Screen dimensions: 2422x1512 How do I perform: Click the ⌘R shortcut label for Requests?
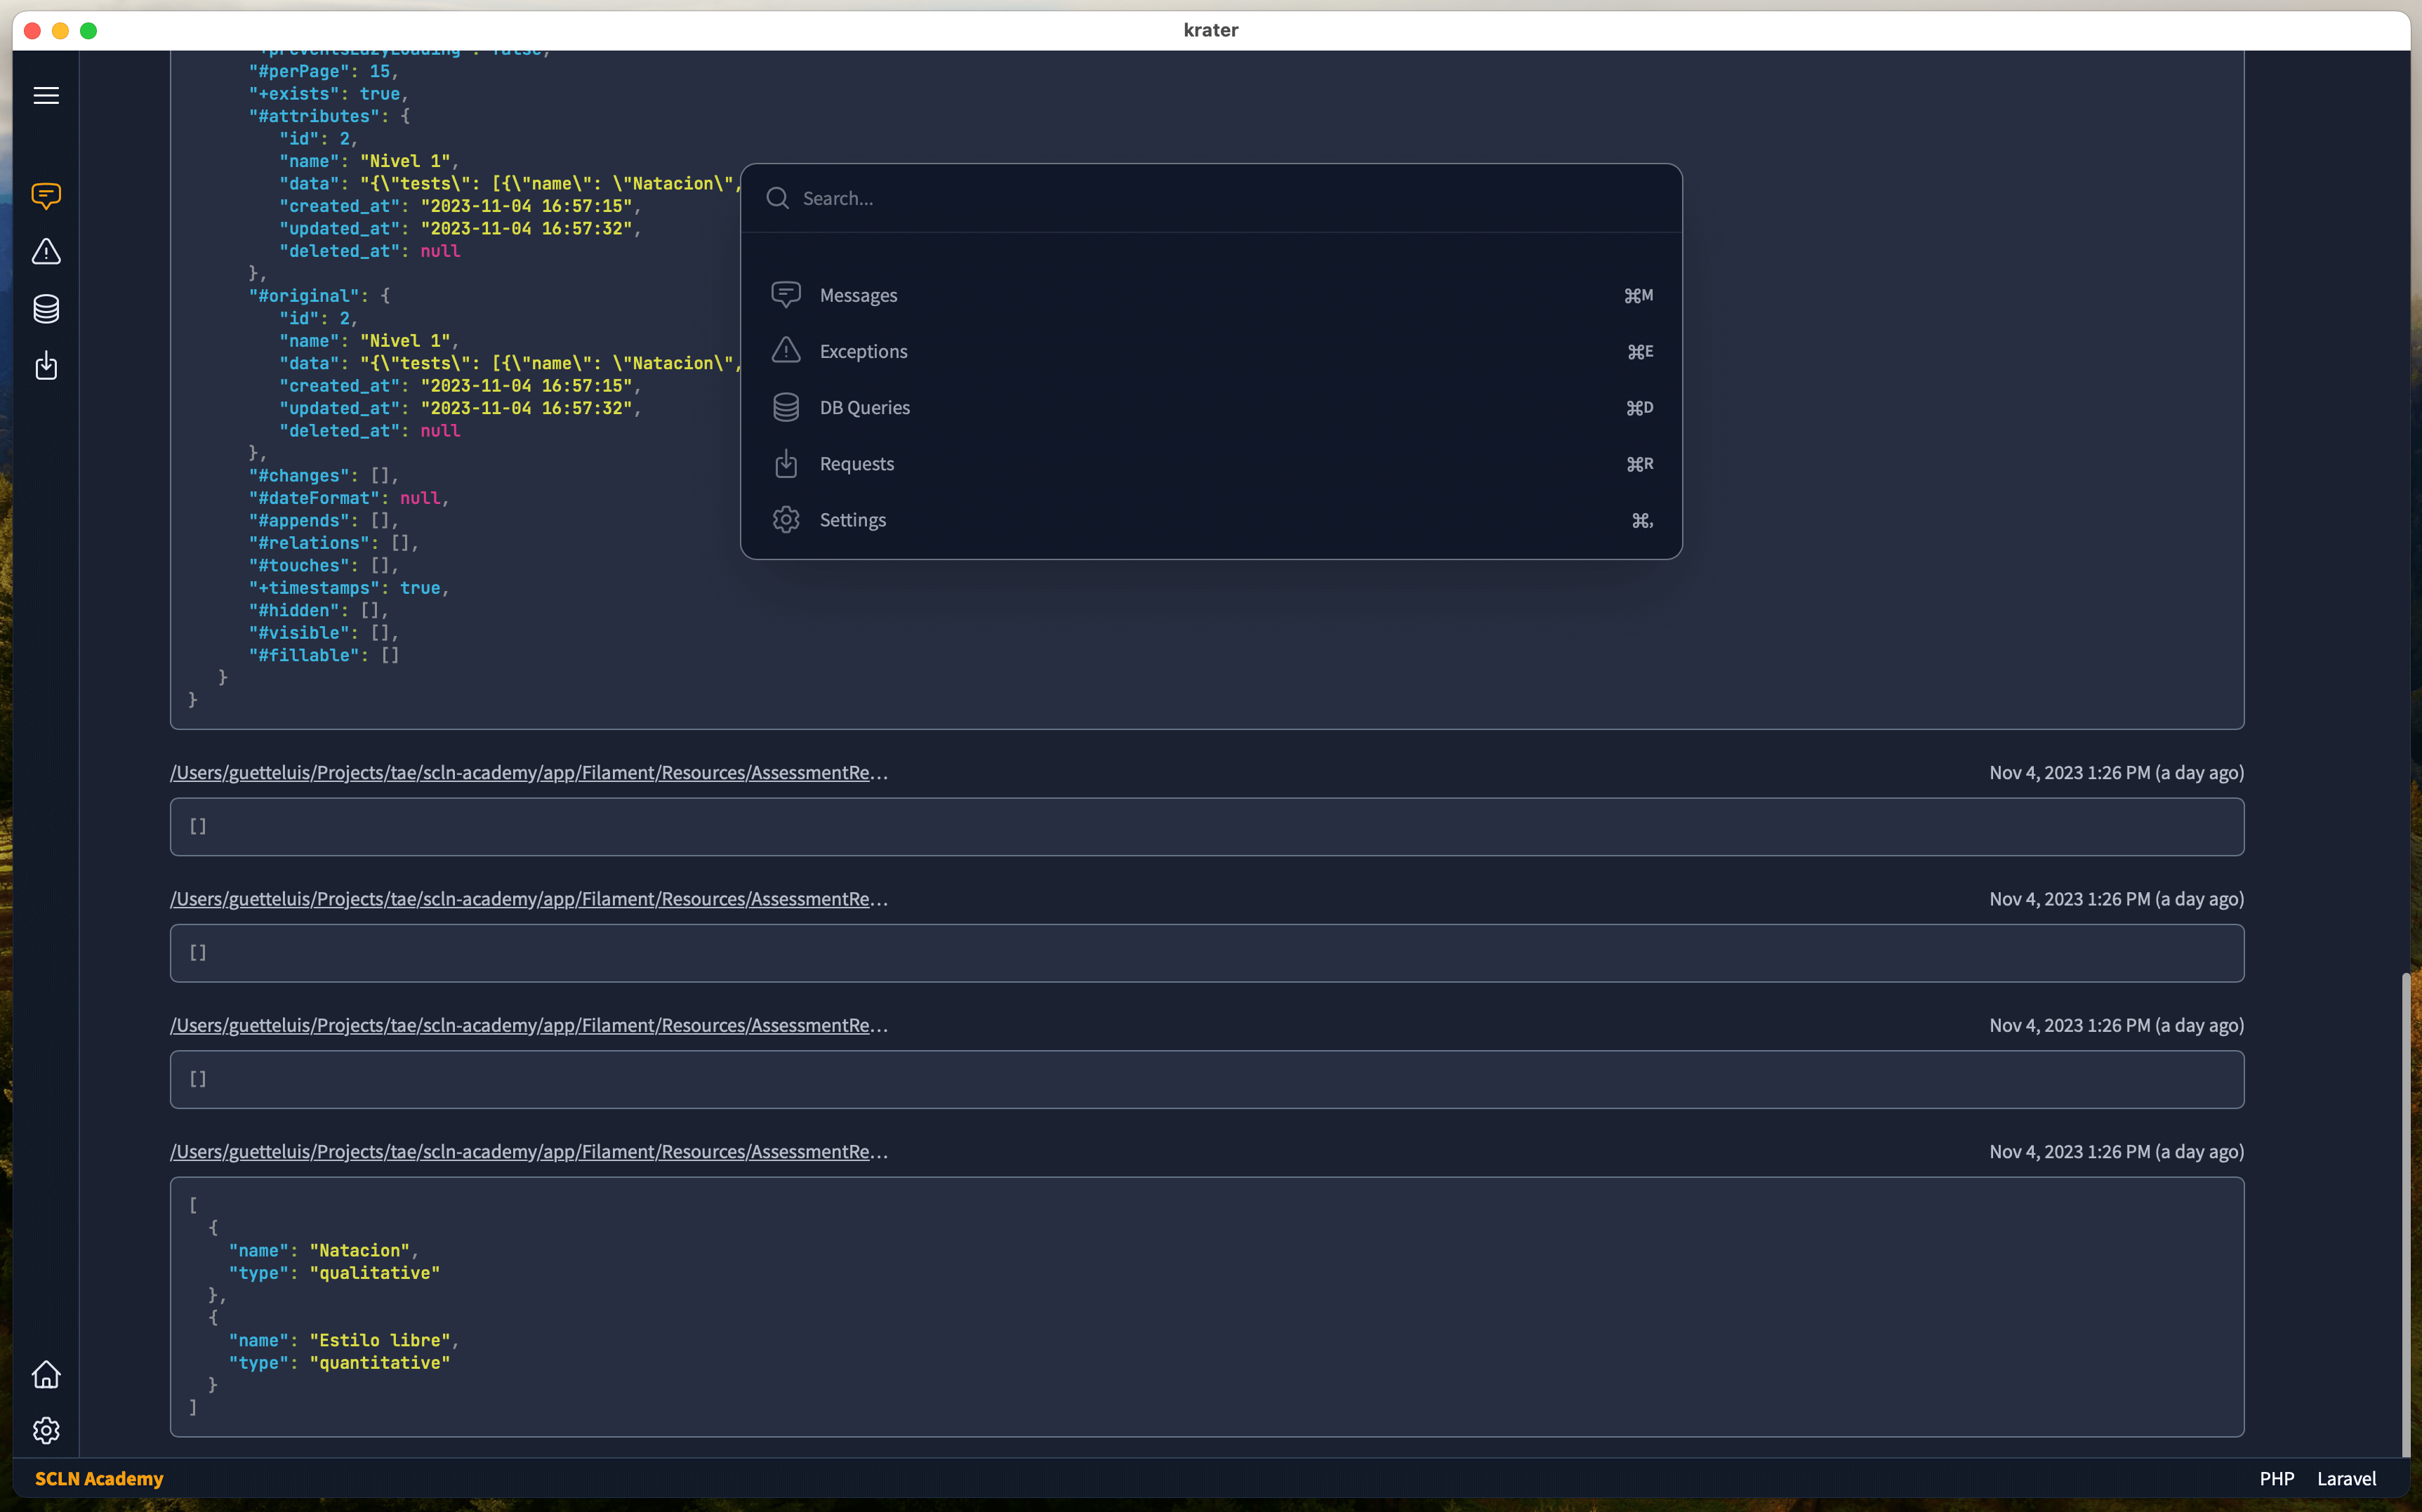pos(1639,463)
